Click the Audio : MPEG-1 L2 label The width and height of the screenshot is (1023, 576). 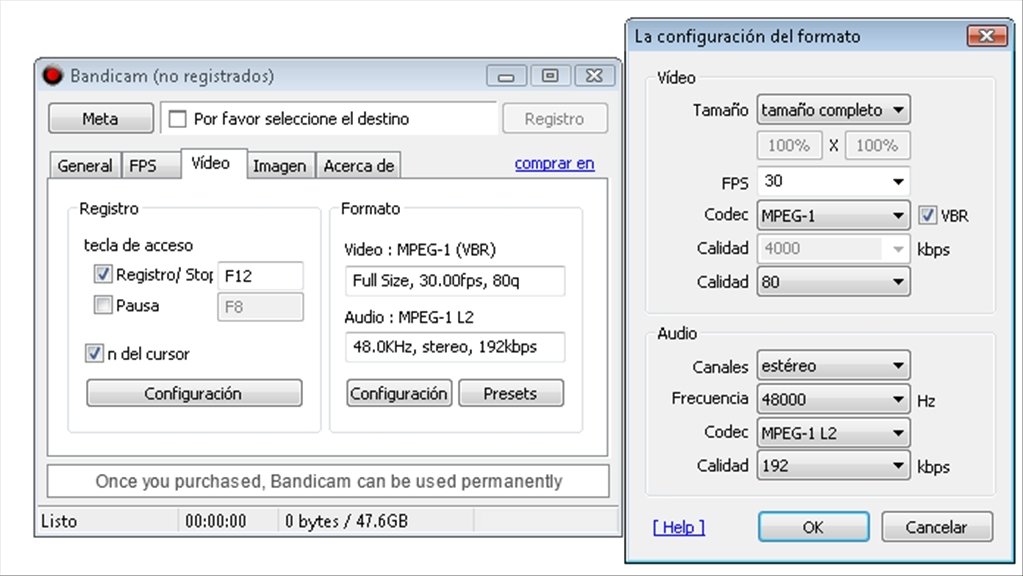pyautogui.click(x=408, y=317)
